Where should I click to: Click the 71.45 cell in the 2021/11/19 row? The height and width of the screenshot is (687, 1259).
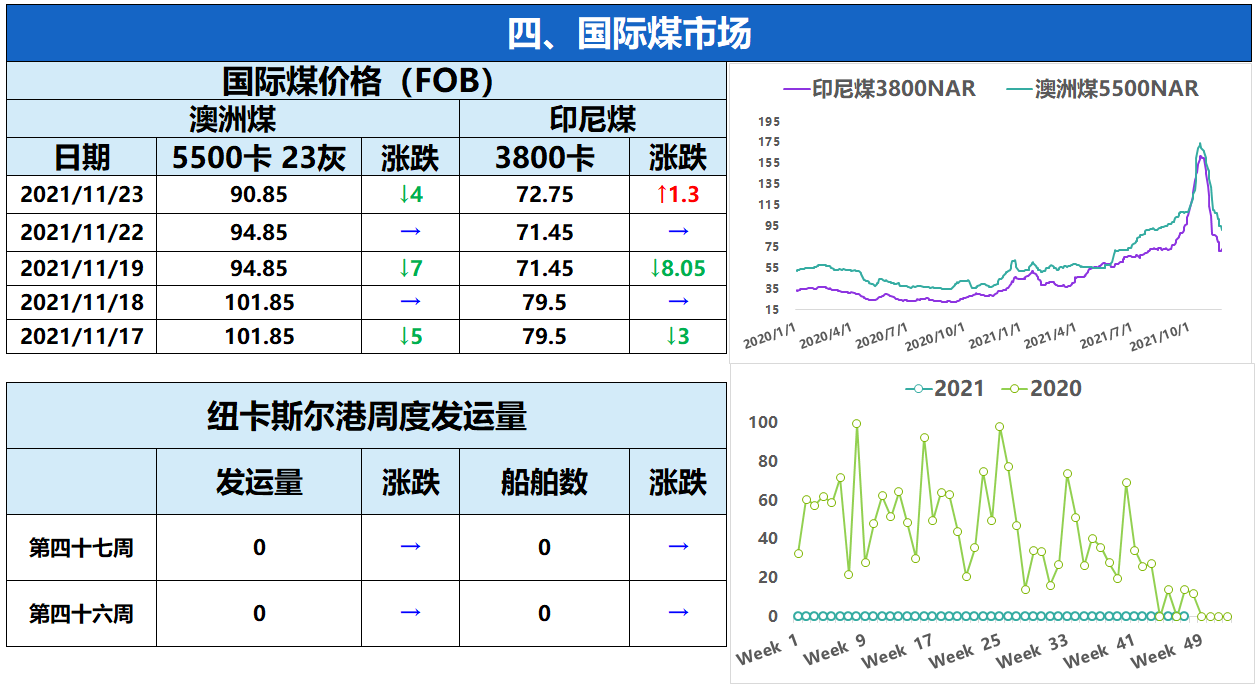(x=545, y=268)
